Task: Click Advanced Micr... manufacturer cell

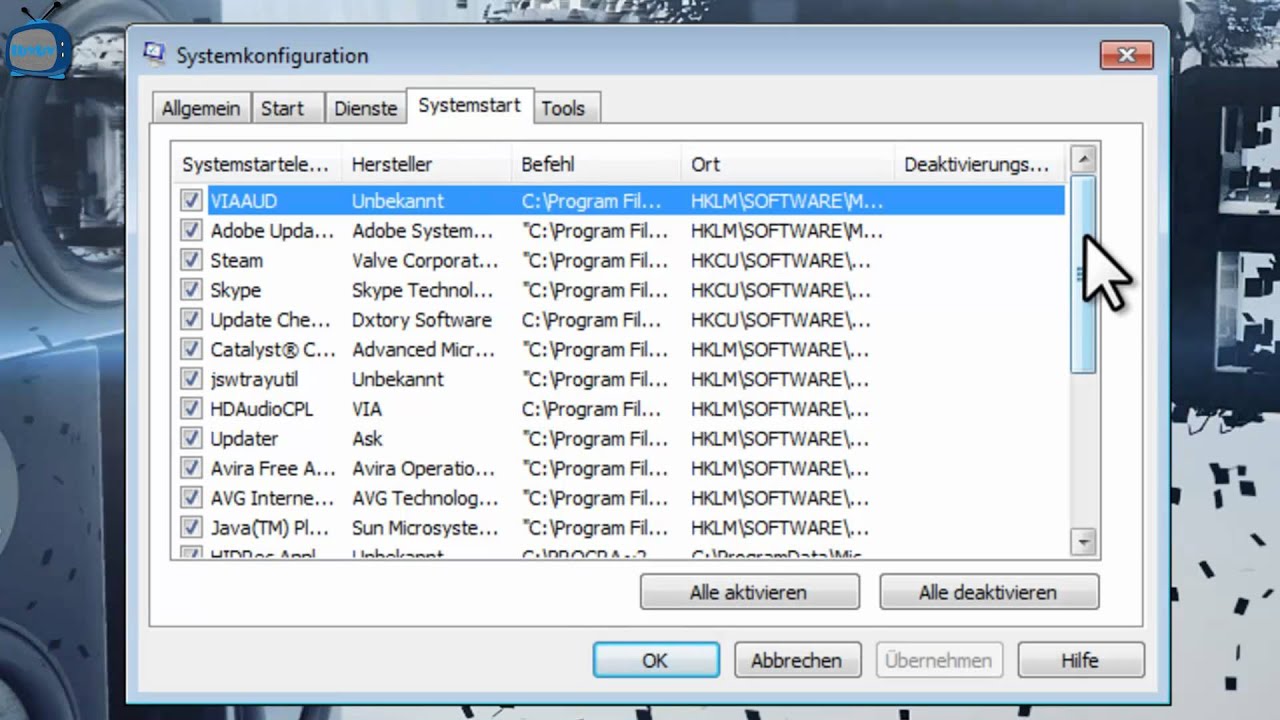Action: (x=424, y=350)
